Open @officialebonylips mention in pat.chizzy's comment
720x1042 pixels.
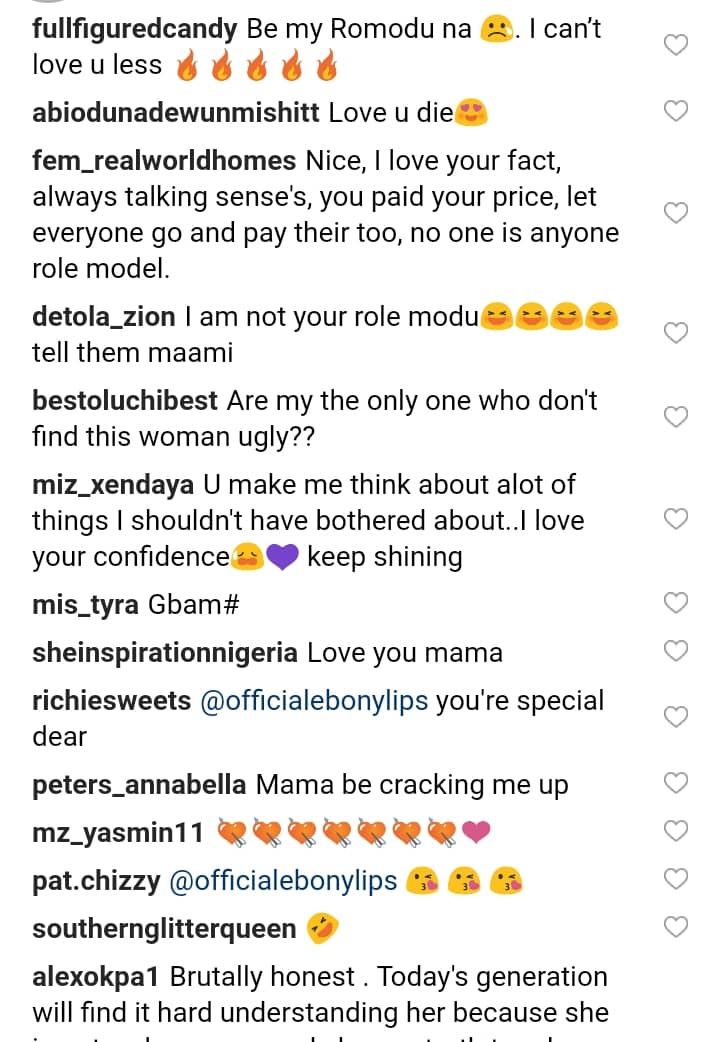click(x=284, y=881)
